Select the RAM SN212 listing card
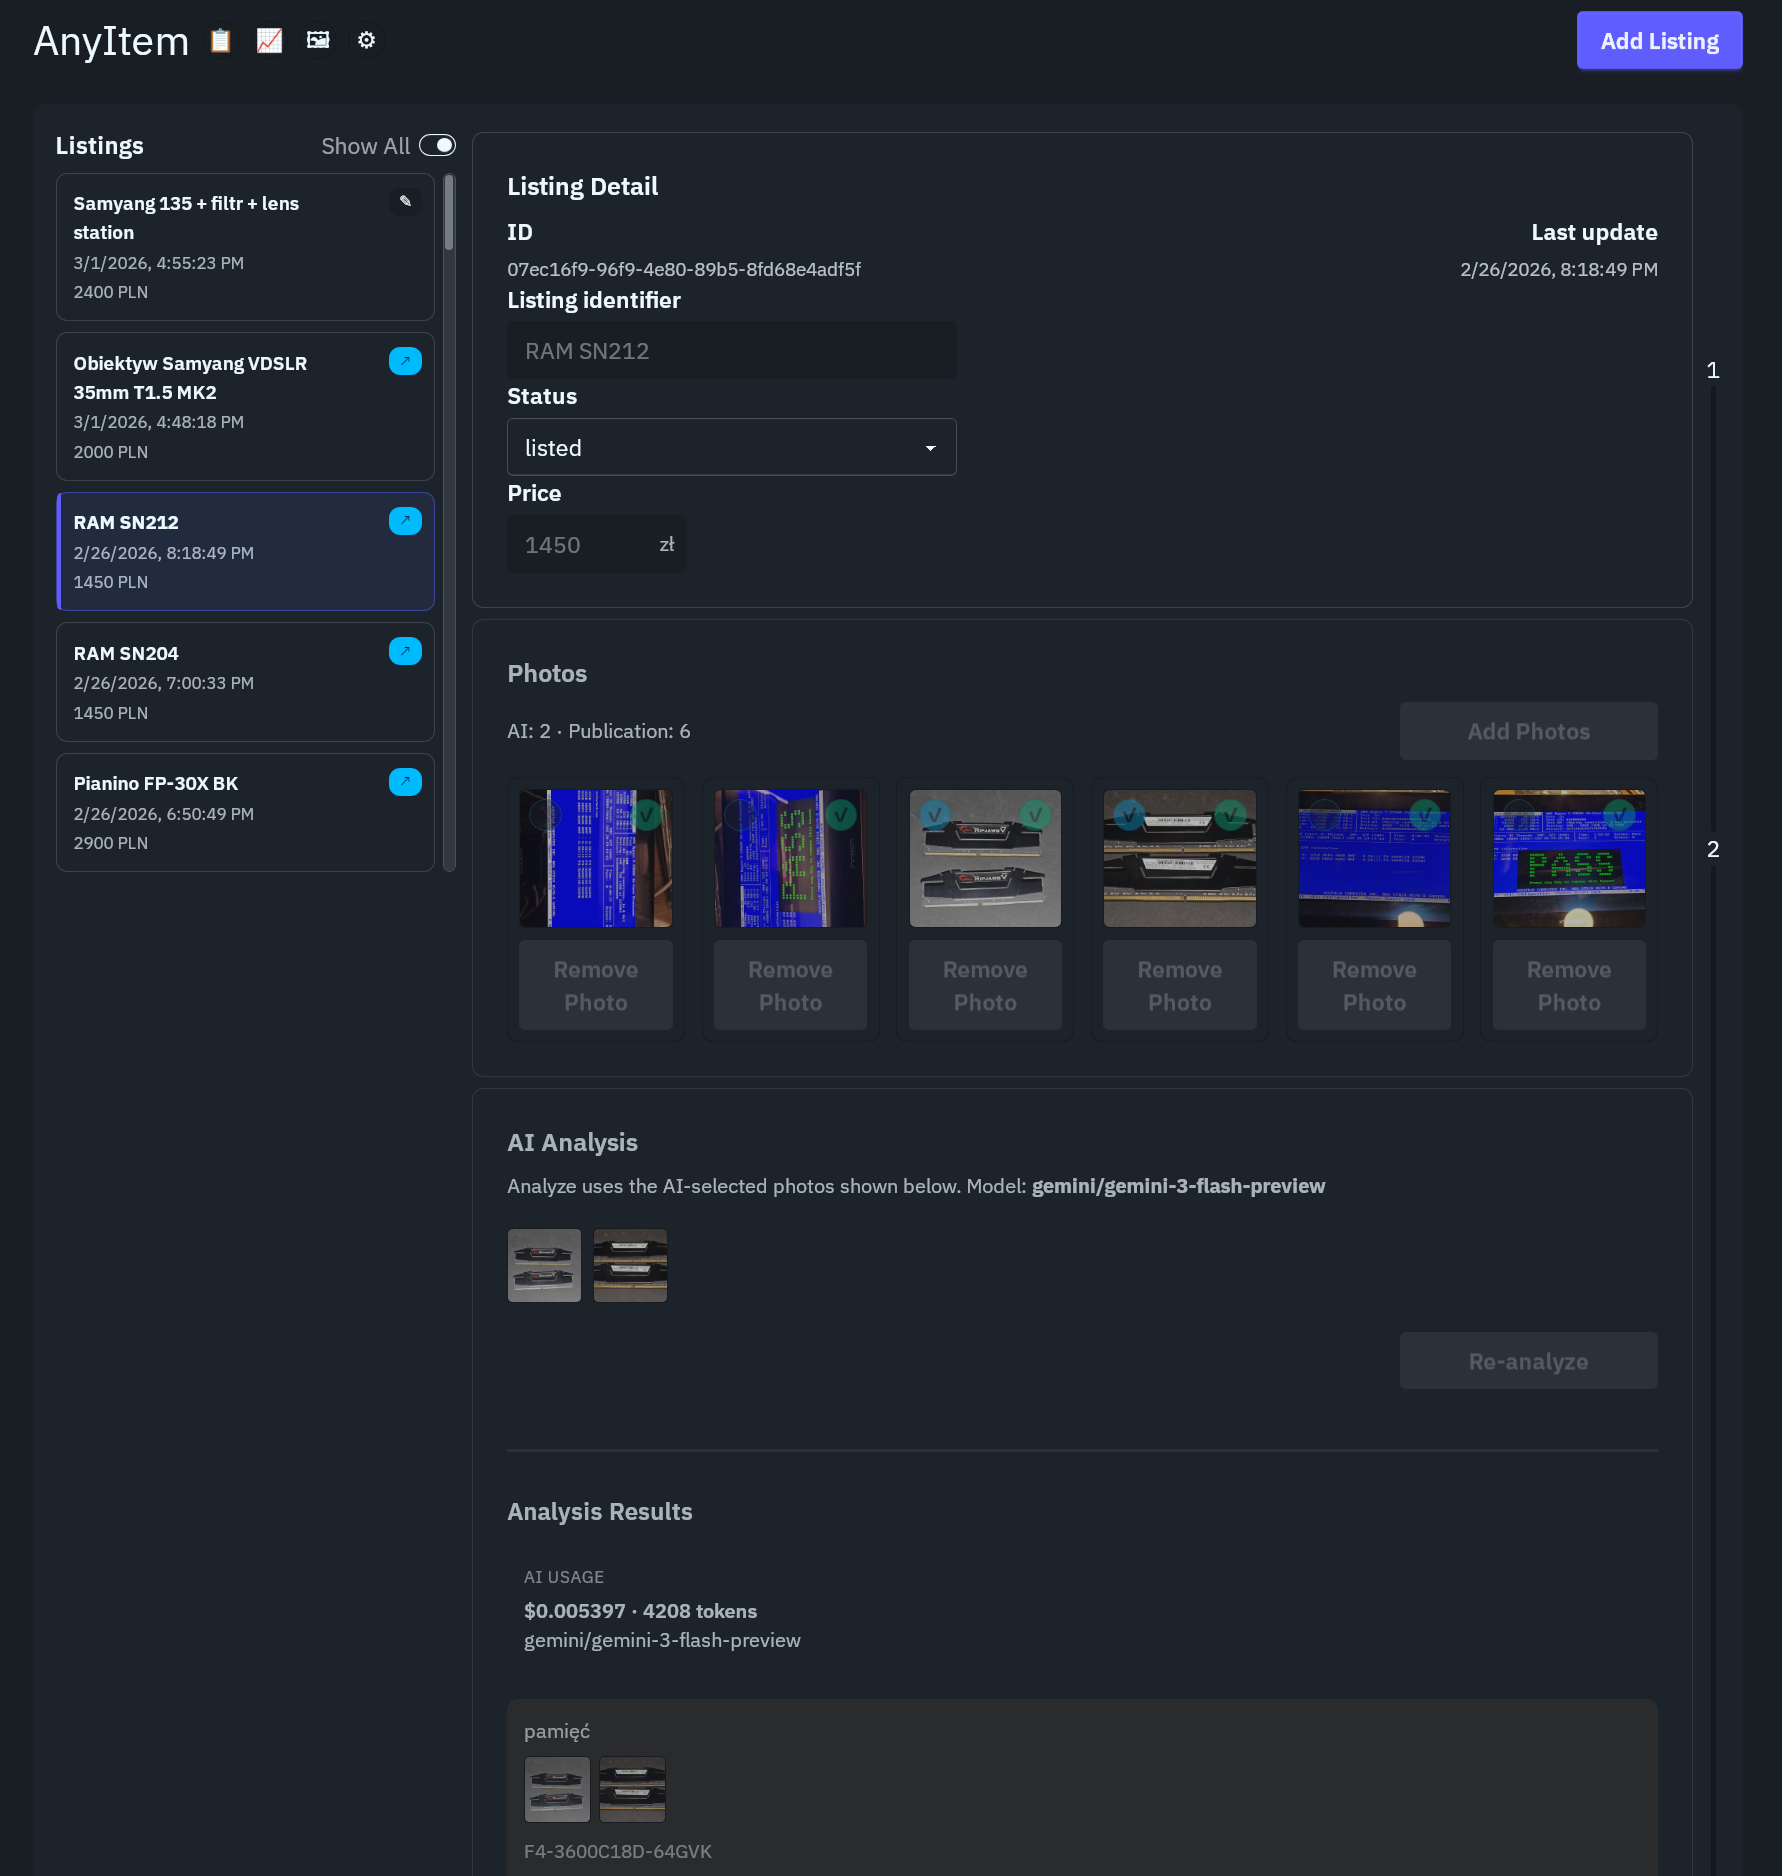 pyautogui.click(x=245, y=552)
